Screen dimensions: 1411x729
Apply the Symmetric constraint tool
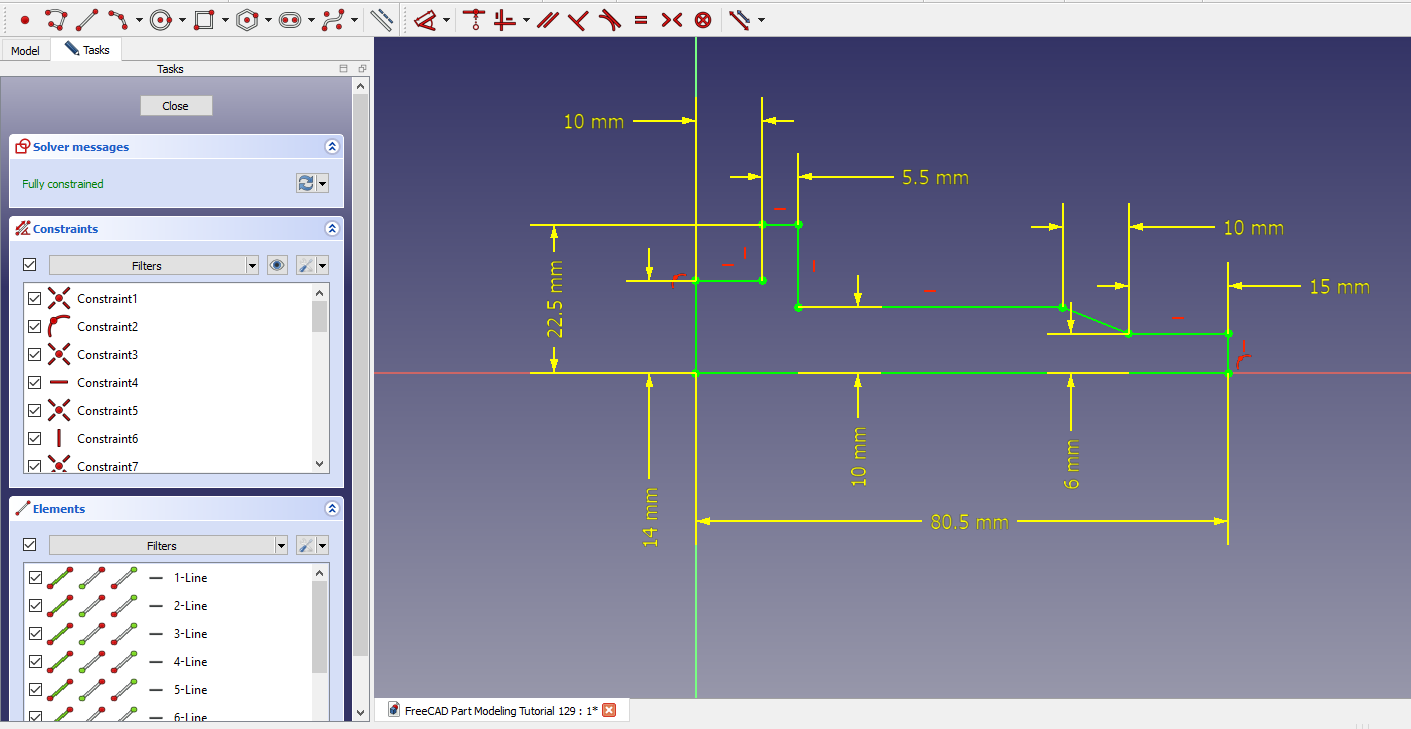coord(672,19)
